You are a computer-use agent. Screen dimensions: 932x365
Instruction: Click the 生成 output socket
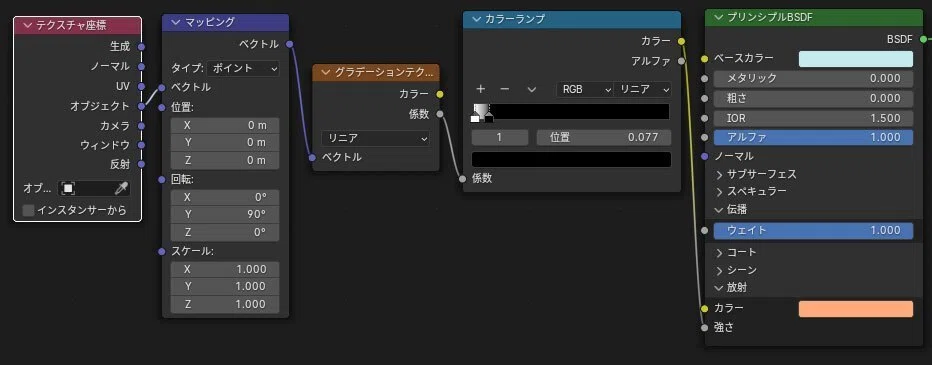coord(141,46)
